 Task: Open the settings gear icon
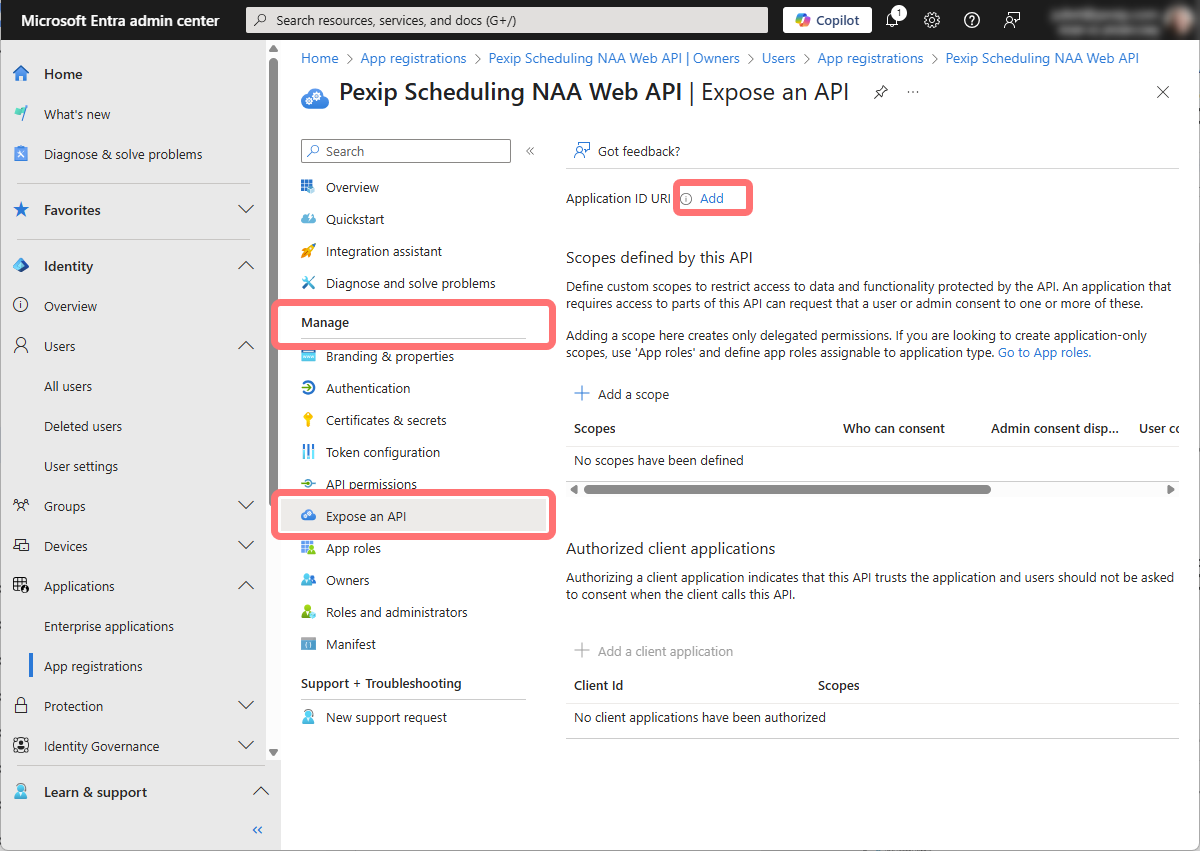tap(932, 20)
